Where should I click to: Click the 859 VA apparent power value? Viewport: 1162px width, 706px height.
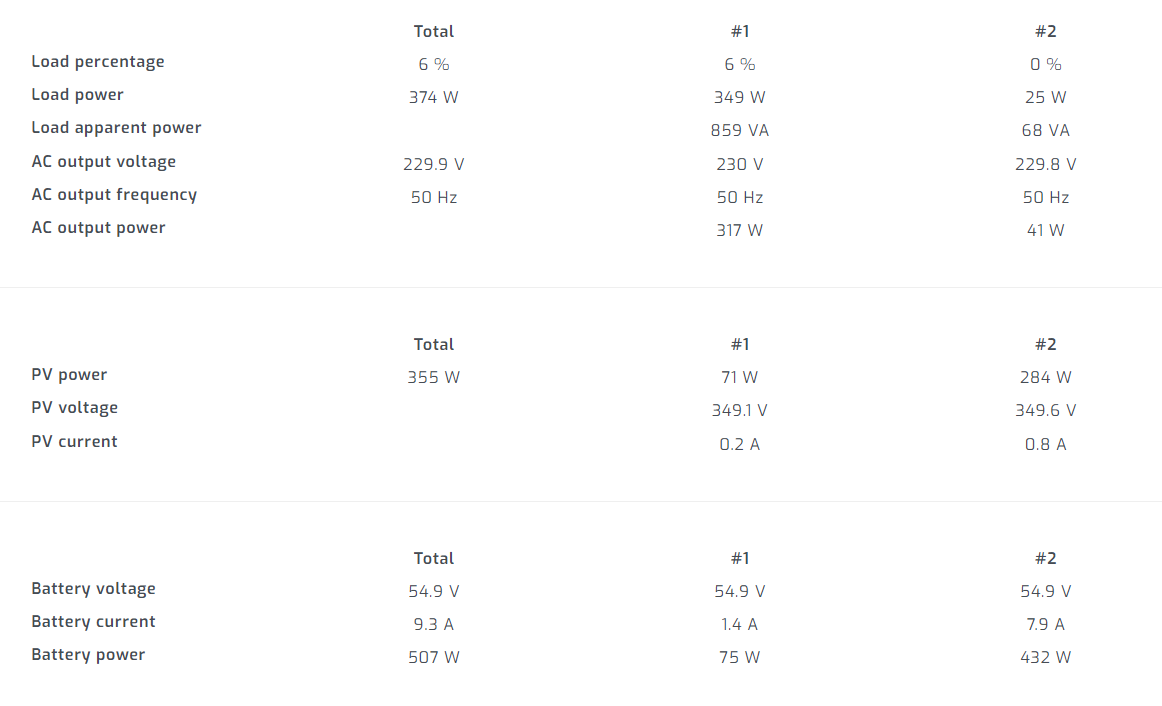tap(740, 131)
